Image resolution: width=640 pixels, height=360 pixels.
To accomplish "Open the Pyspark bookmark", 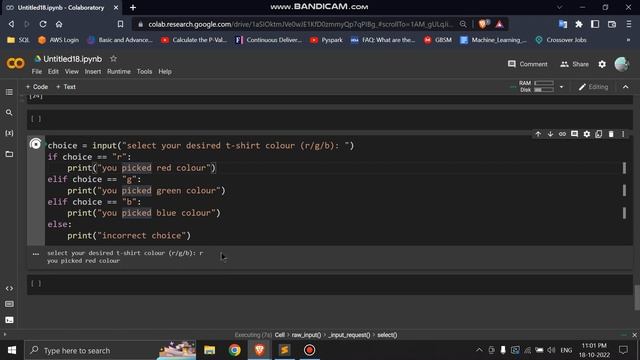I will coord(326,40).
